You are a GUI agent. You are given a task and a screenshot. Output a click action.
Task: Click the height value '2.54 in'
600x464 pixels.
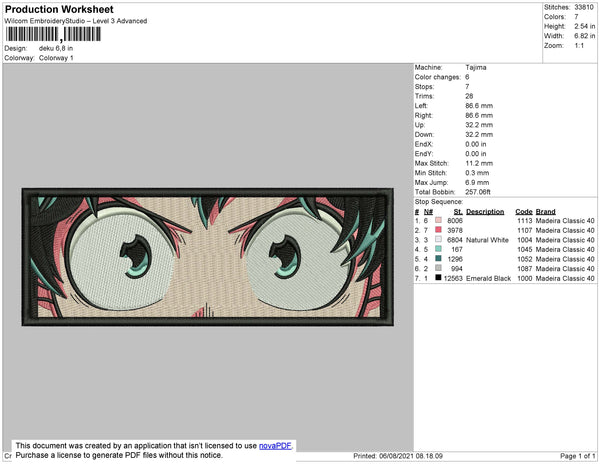click(x=584, y=26)
